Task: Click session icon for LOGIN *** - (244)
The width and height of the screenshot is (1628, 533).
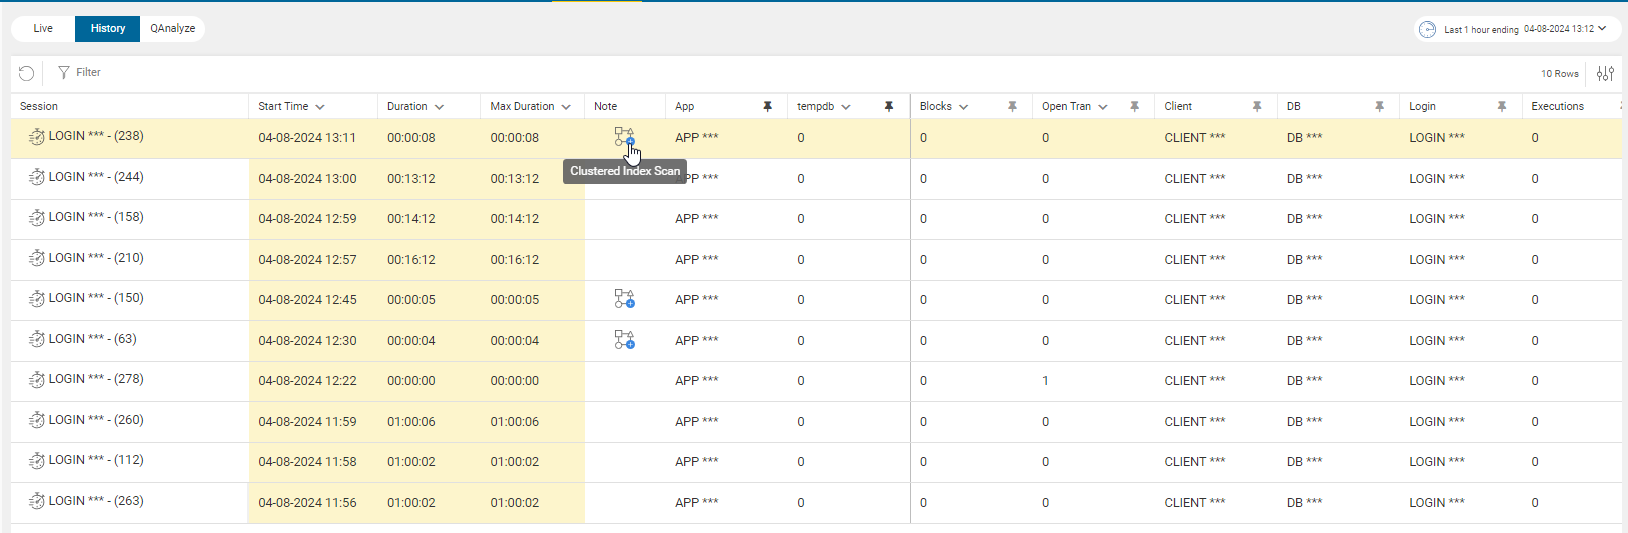Action: tap(36, 177)
